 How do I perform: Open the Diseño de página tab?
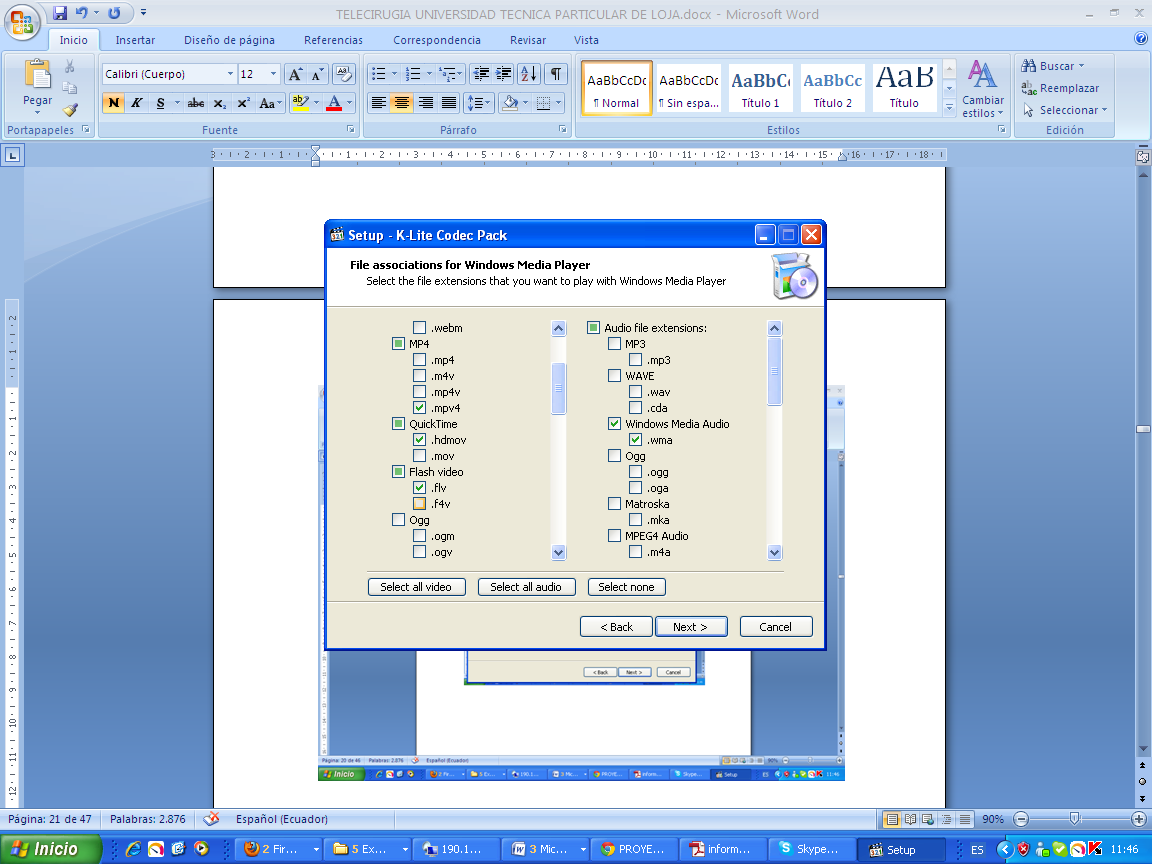coord(229,40)
